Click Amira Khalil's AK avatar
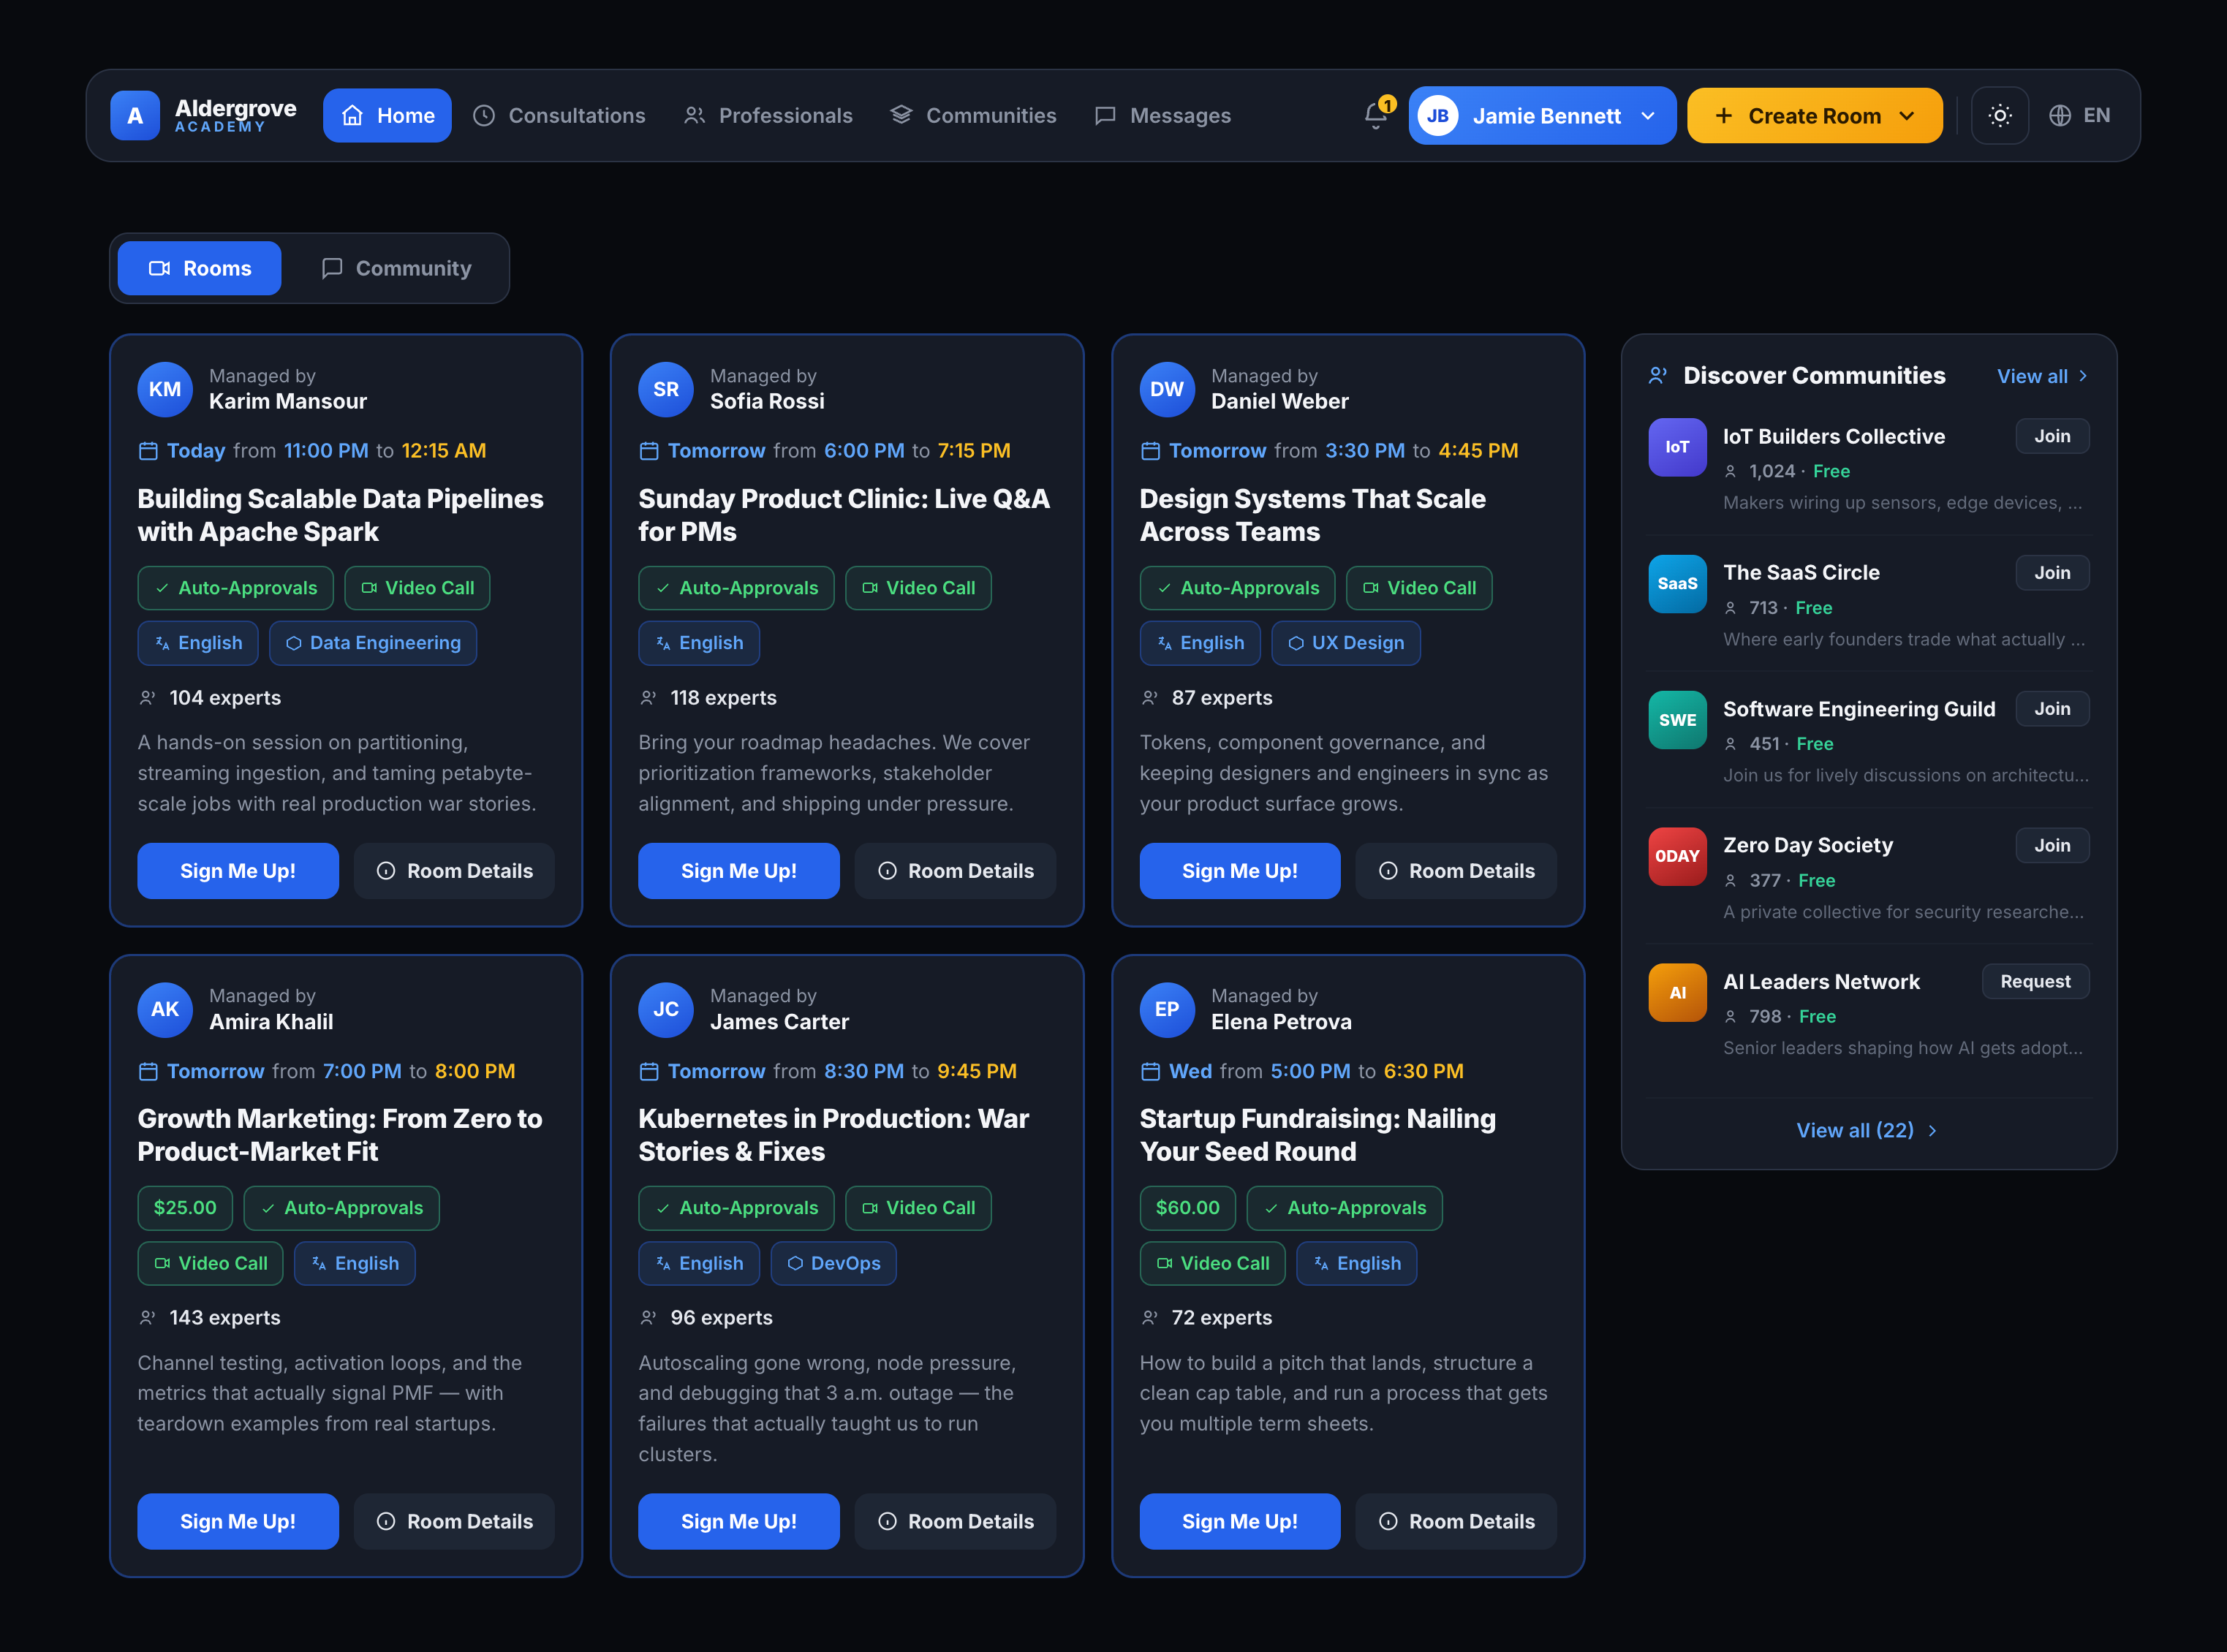 (165, 1009)
